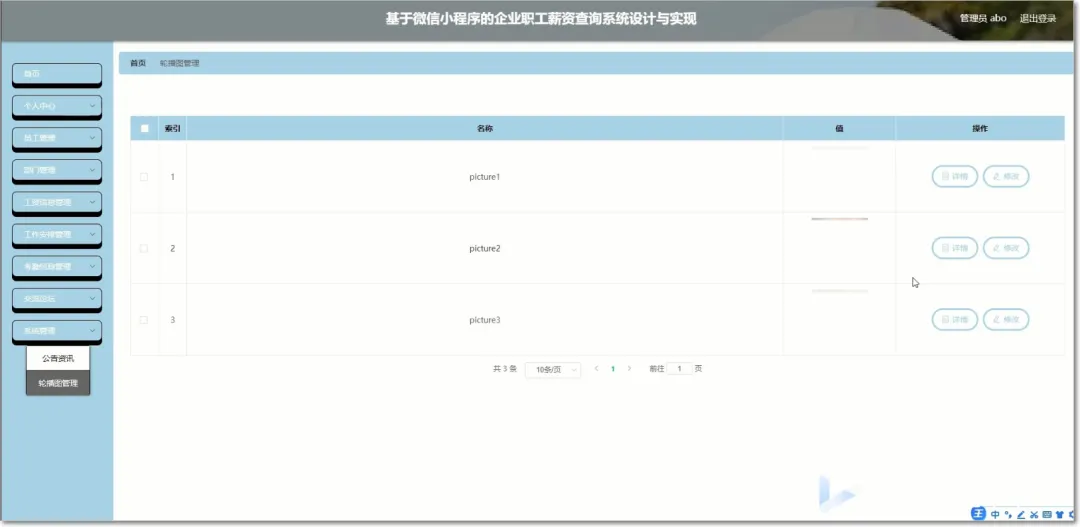Focus the 前往 page jump input field

pyautogui.click(x=680, y=369)
